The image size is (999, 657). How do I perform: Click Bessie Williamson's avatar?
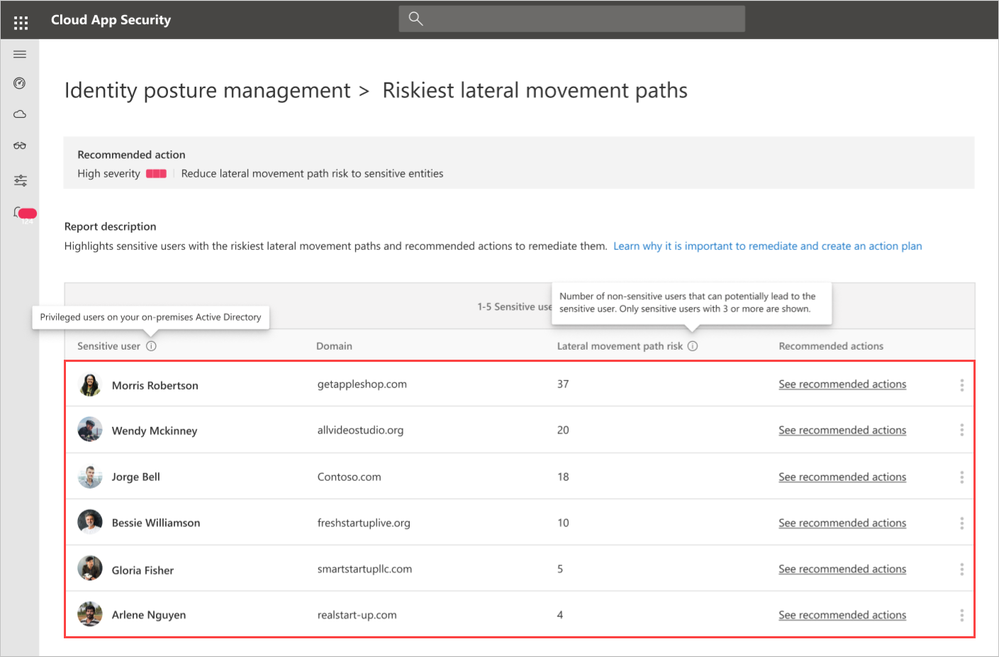tap(90, 522)
